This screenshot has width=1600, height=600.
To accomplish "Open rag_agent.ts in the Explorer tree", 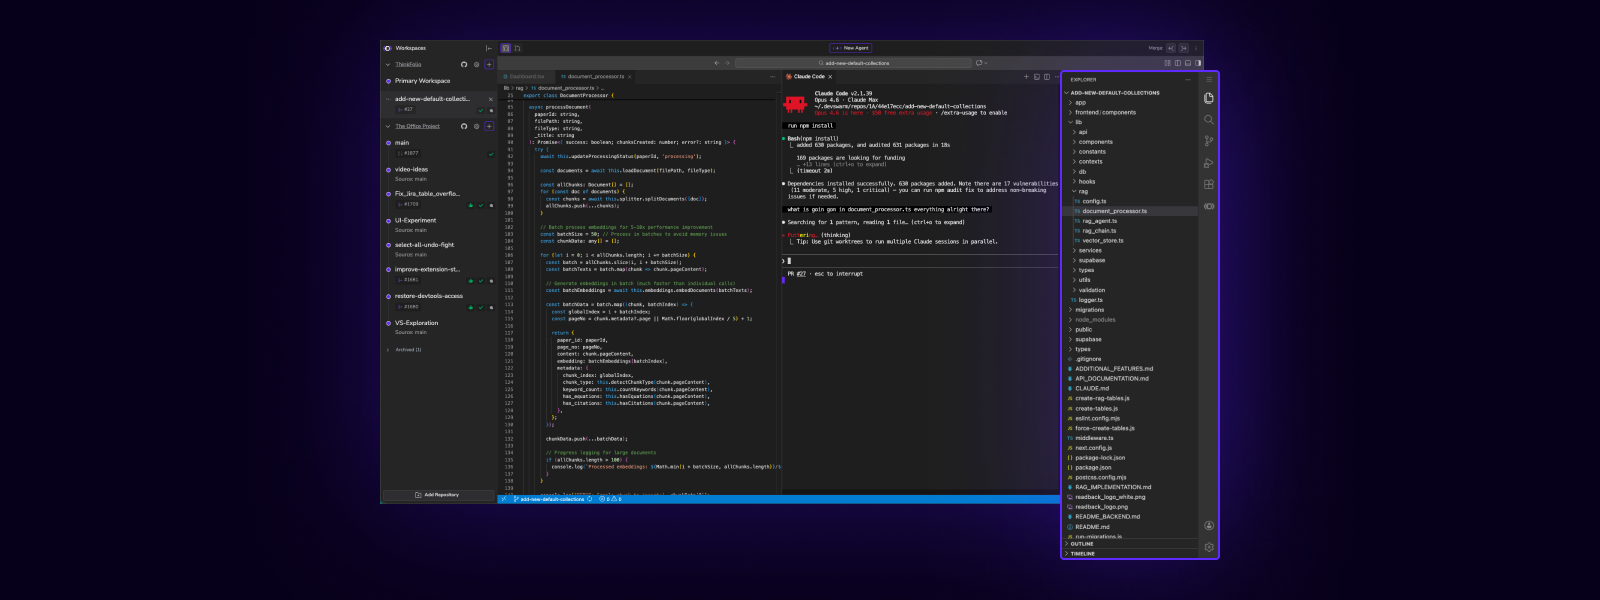I will pyautogui.click(x=1099, y=221).
